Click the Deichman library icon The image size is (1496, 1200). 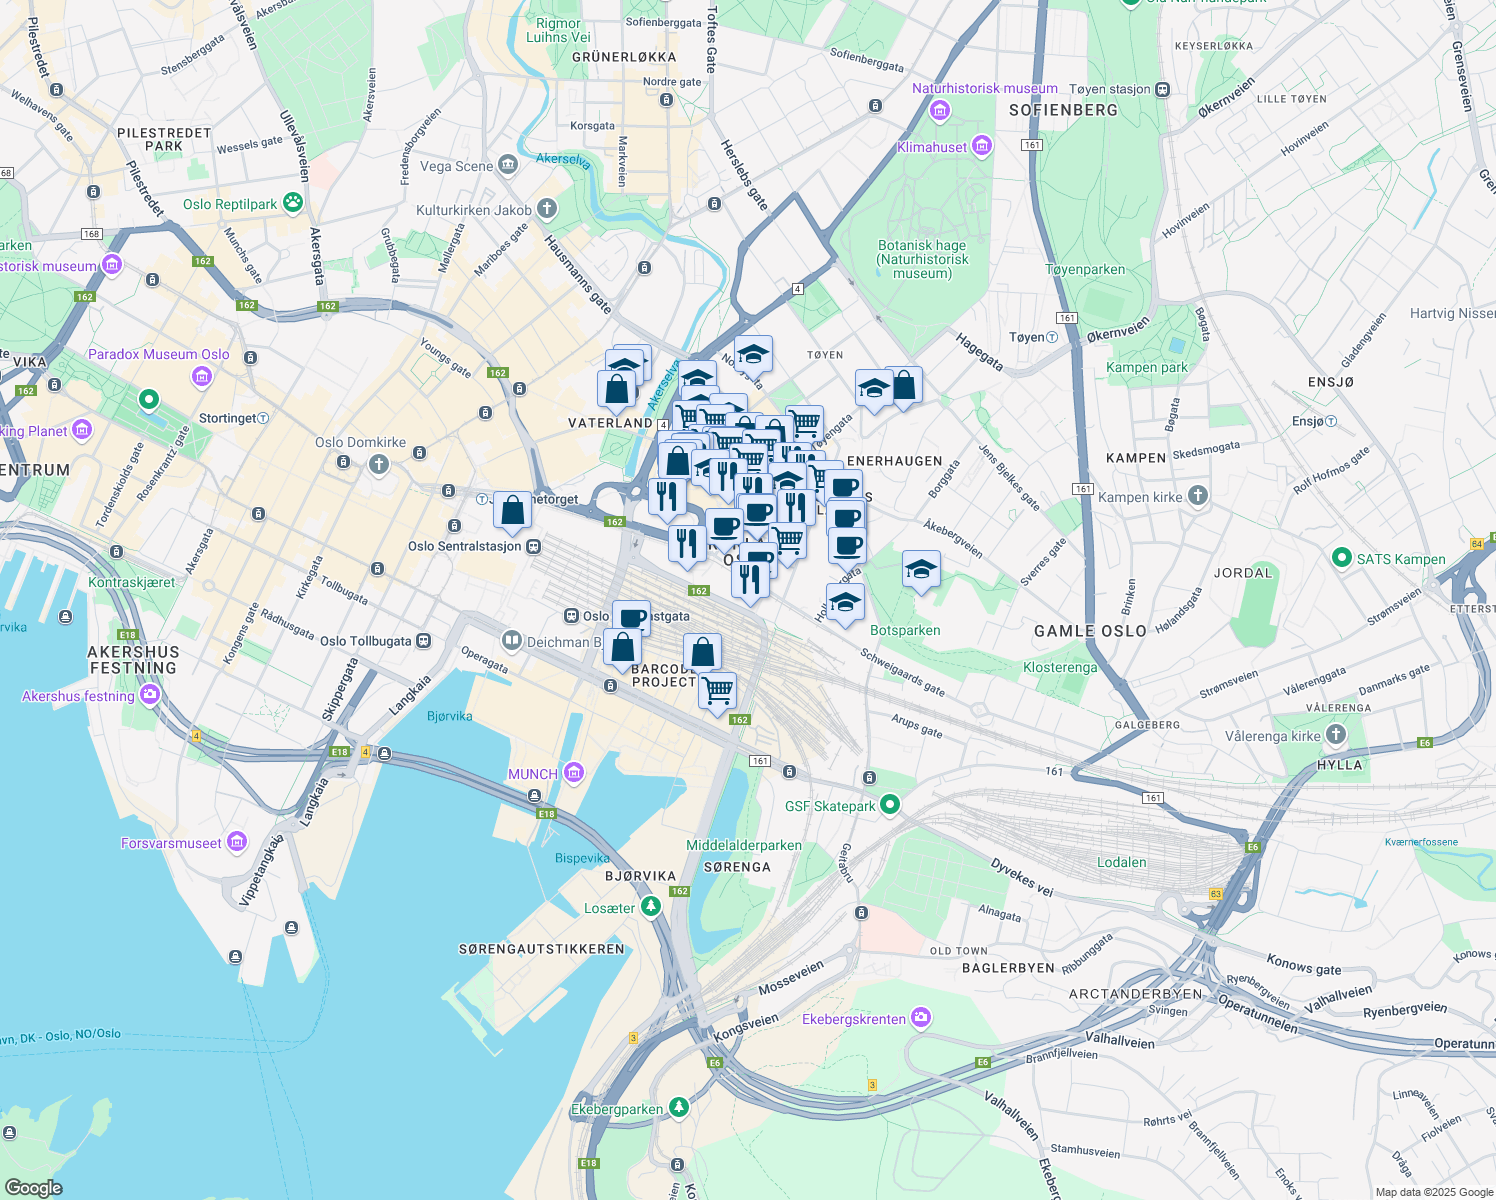pos(512,639)
